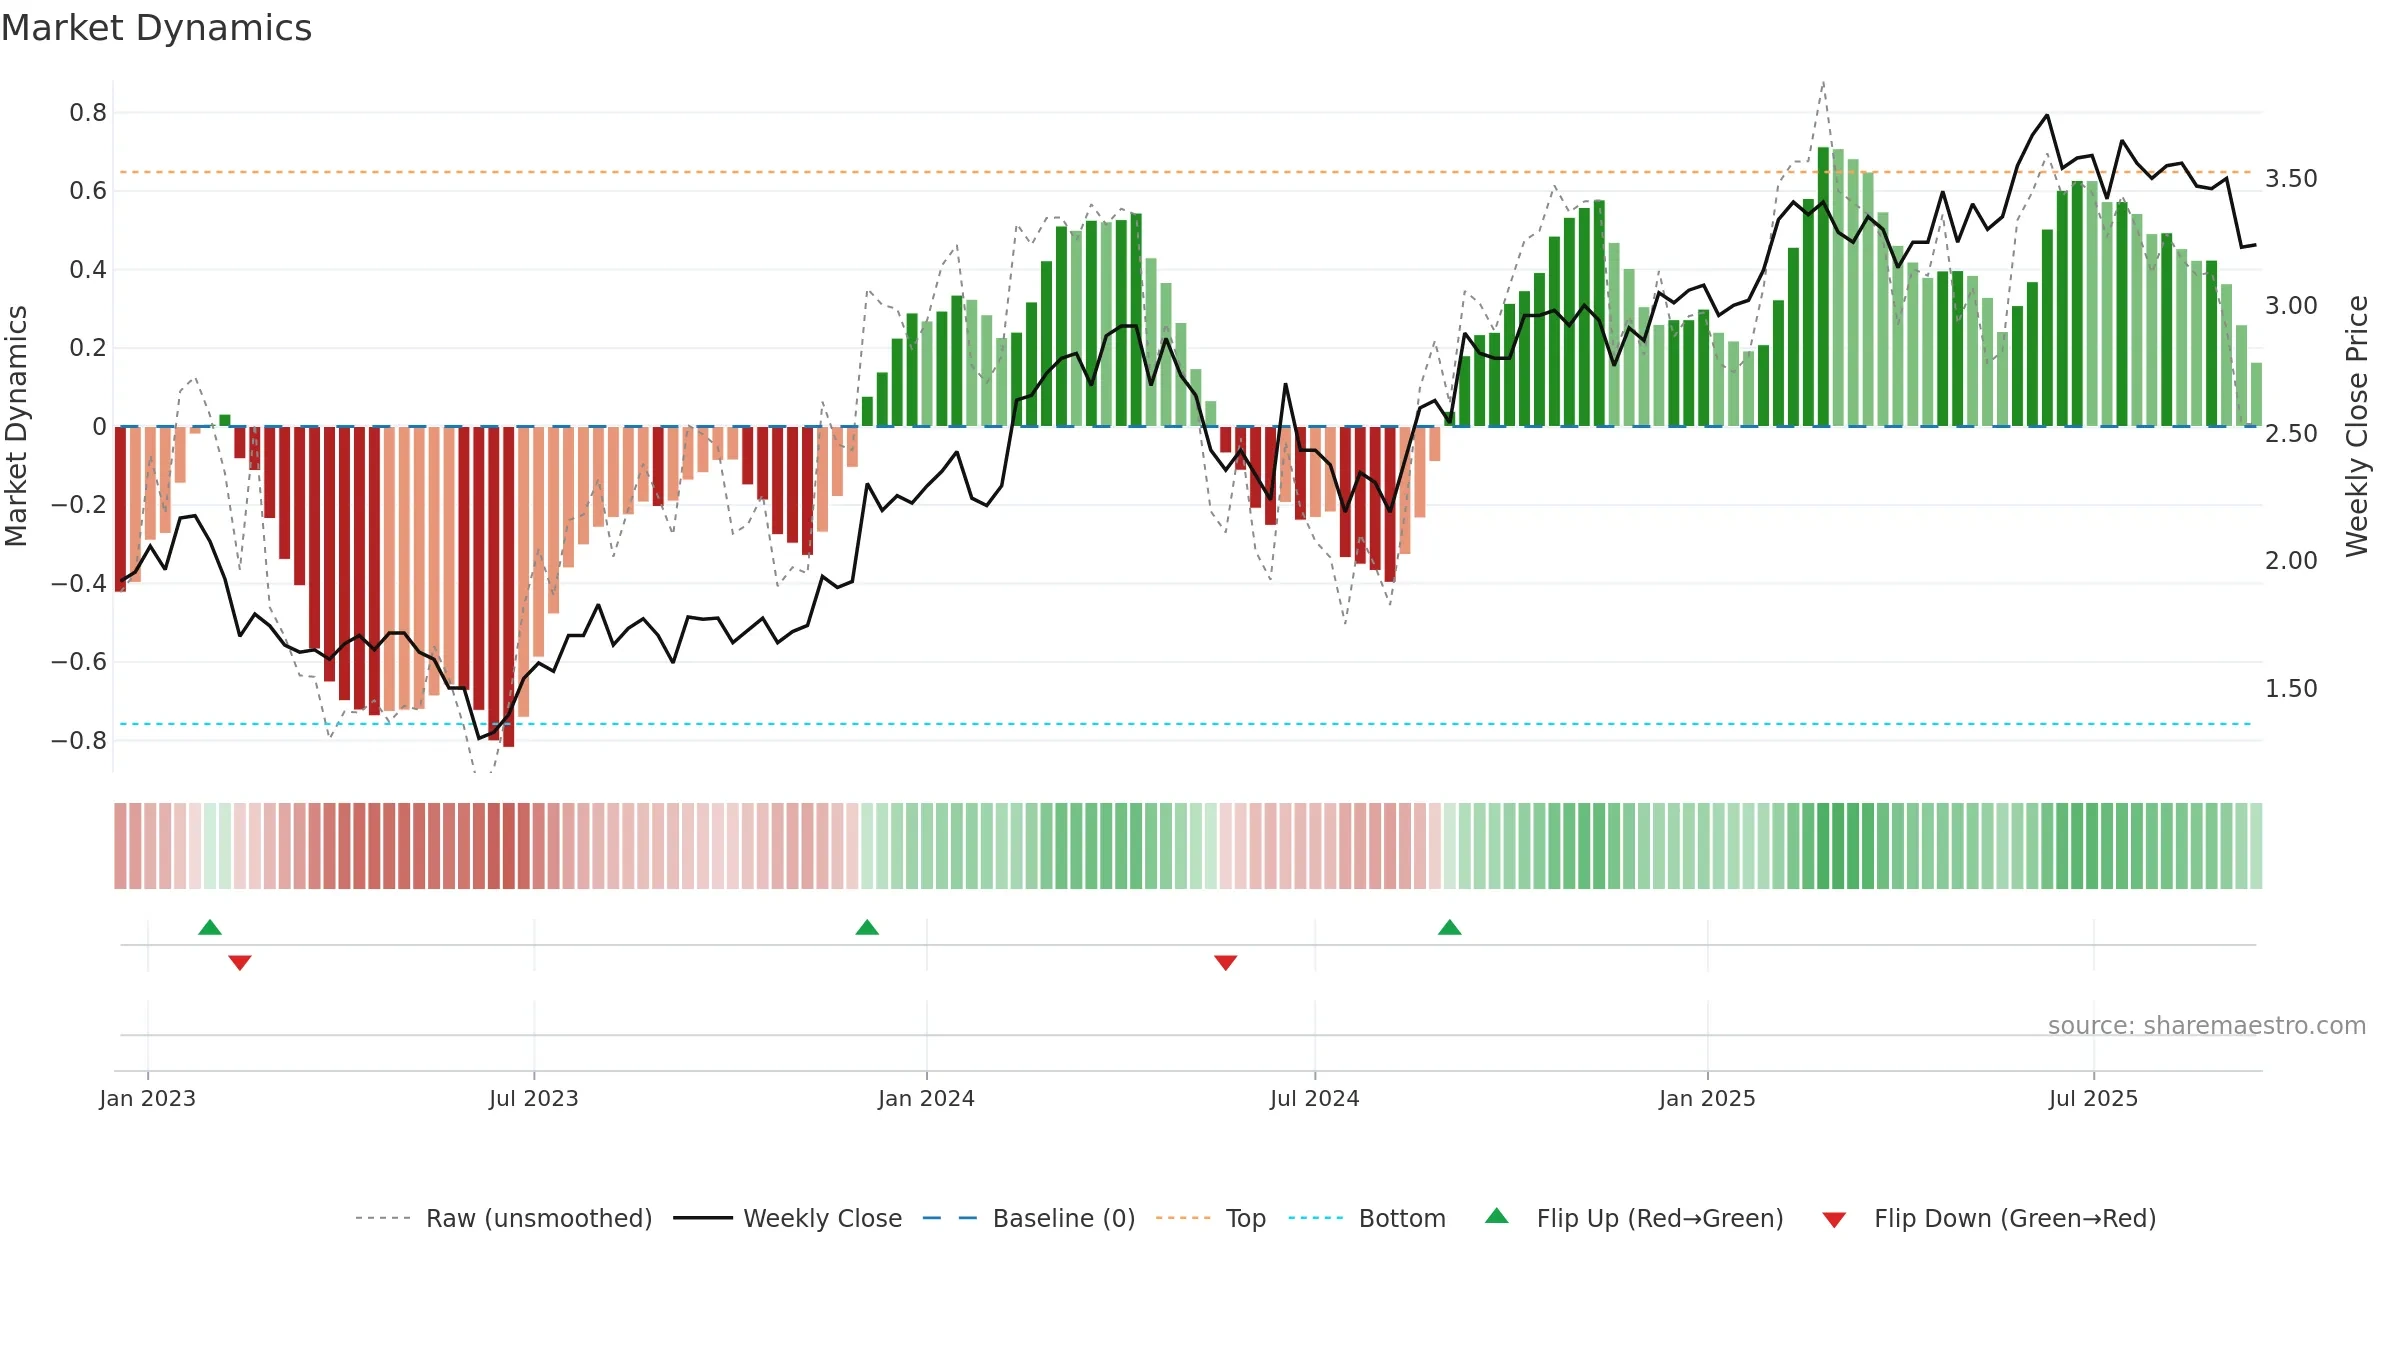Viewport: 2400px width, 1350px height.
Task: Click the red flip-down marker after Jan 2023
Action: coord(240,962)
